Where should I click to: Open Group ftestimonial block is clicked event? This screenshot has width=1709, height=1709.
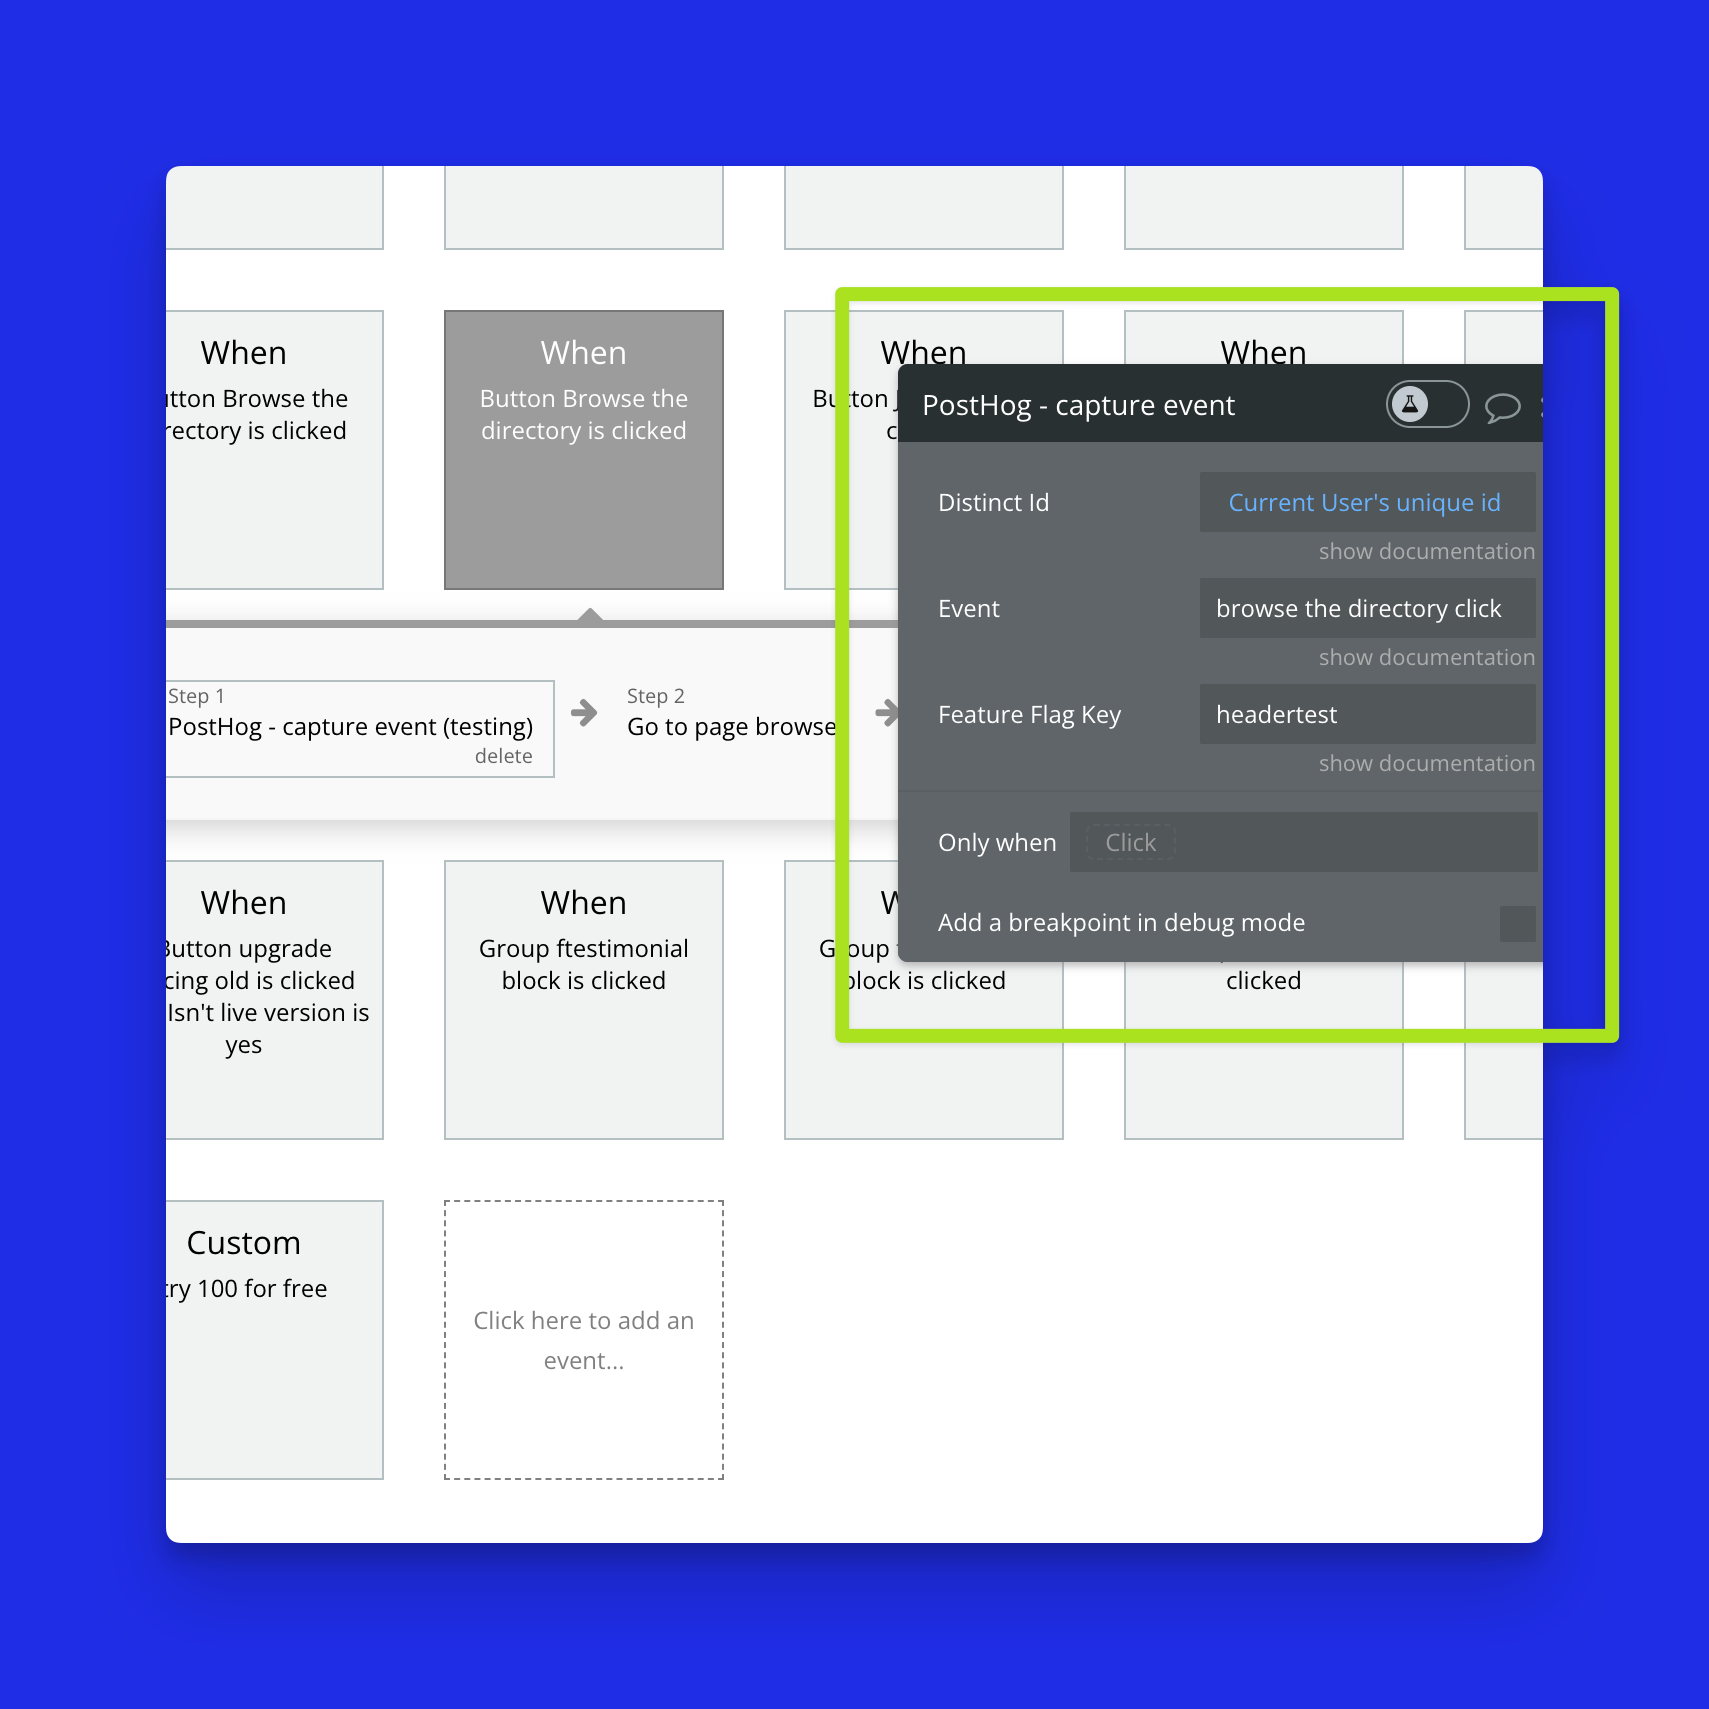(584, 1000)
